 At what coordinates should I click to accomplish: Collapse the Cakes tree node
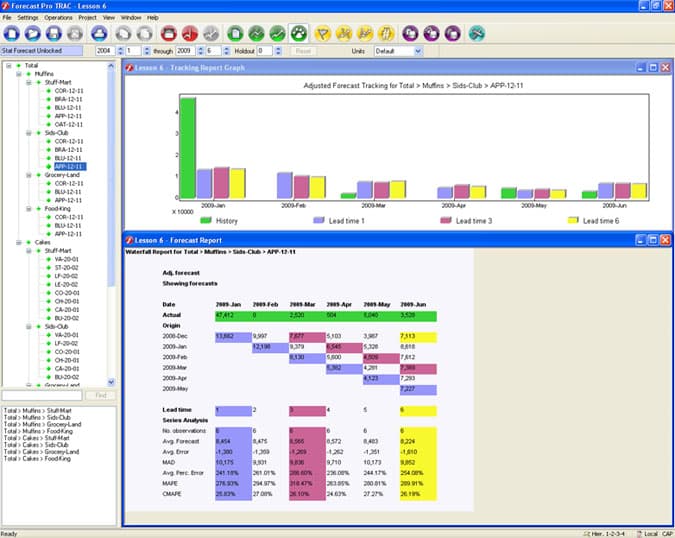(x=19, y=242)
